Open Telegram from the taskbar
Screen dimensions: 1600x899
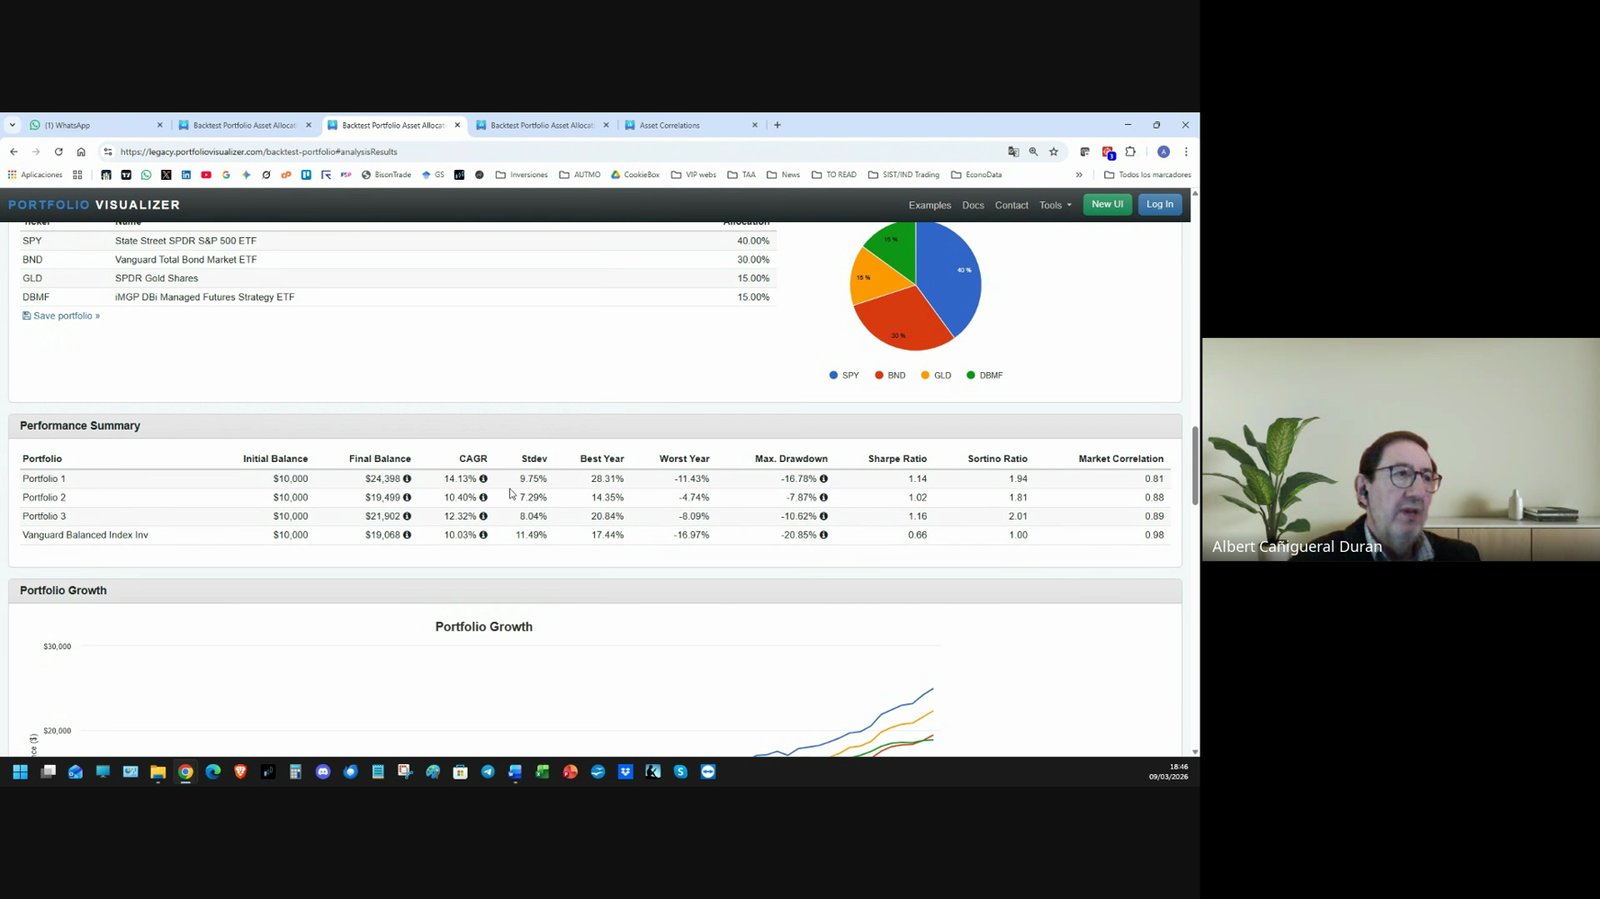pyautogui.click(x=488, y=772)
